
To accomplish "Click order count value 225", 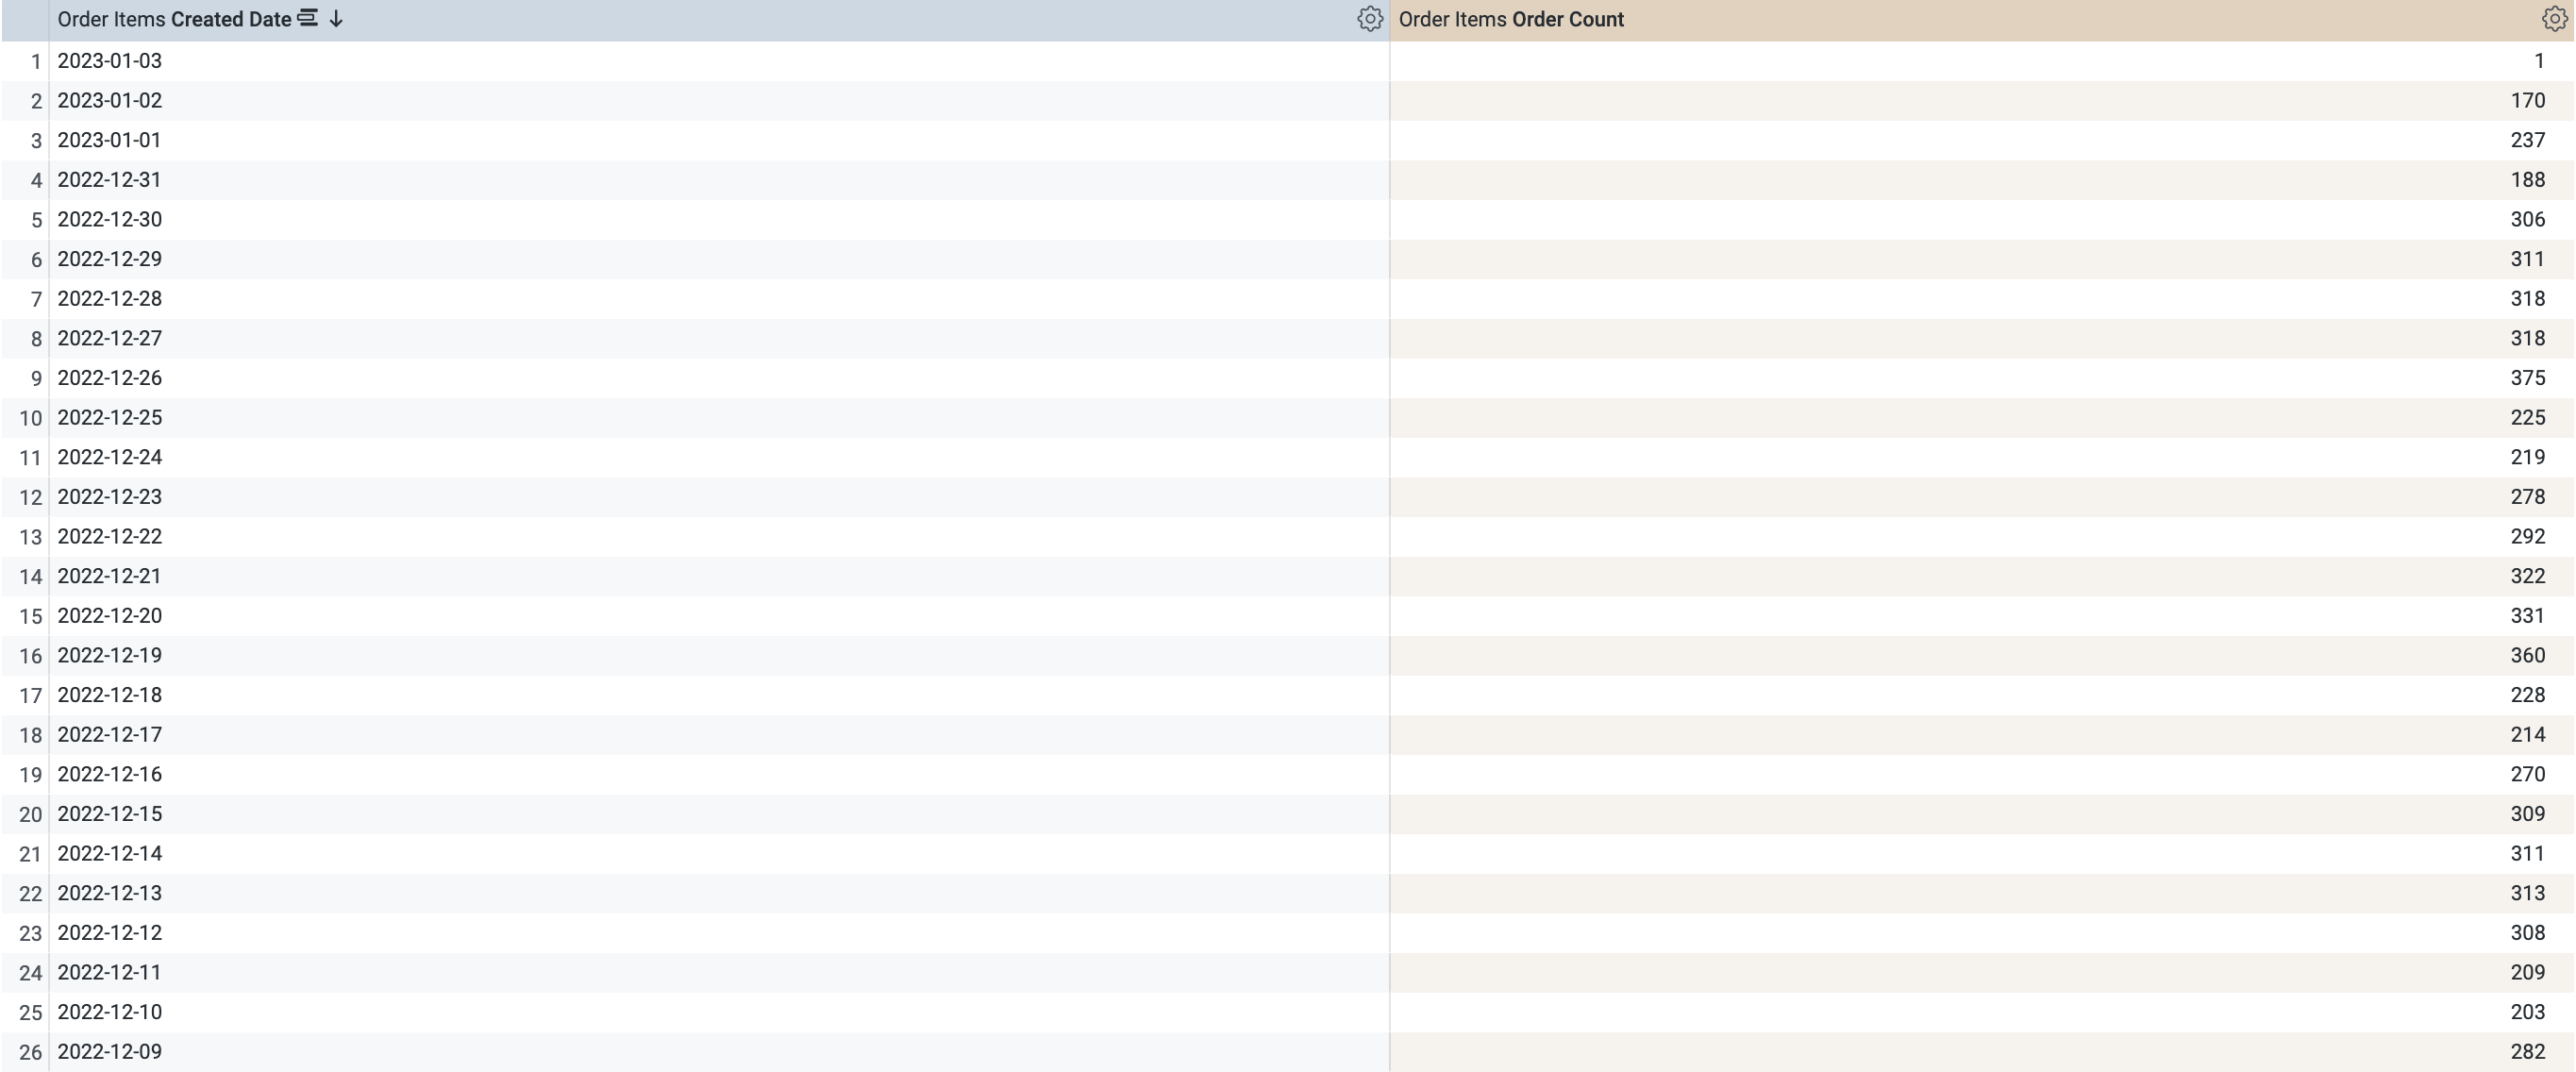I will [2528, 418].
